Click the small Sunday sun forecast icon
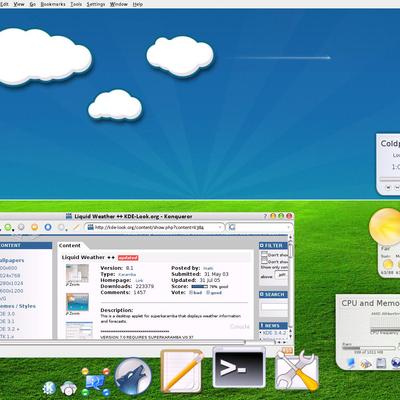Image resolution: width=400 pixels, height=400 pixels. coord(388,264)
